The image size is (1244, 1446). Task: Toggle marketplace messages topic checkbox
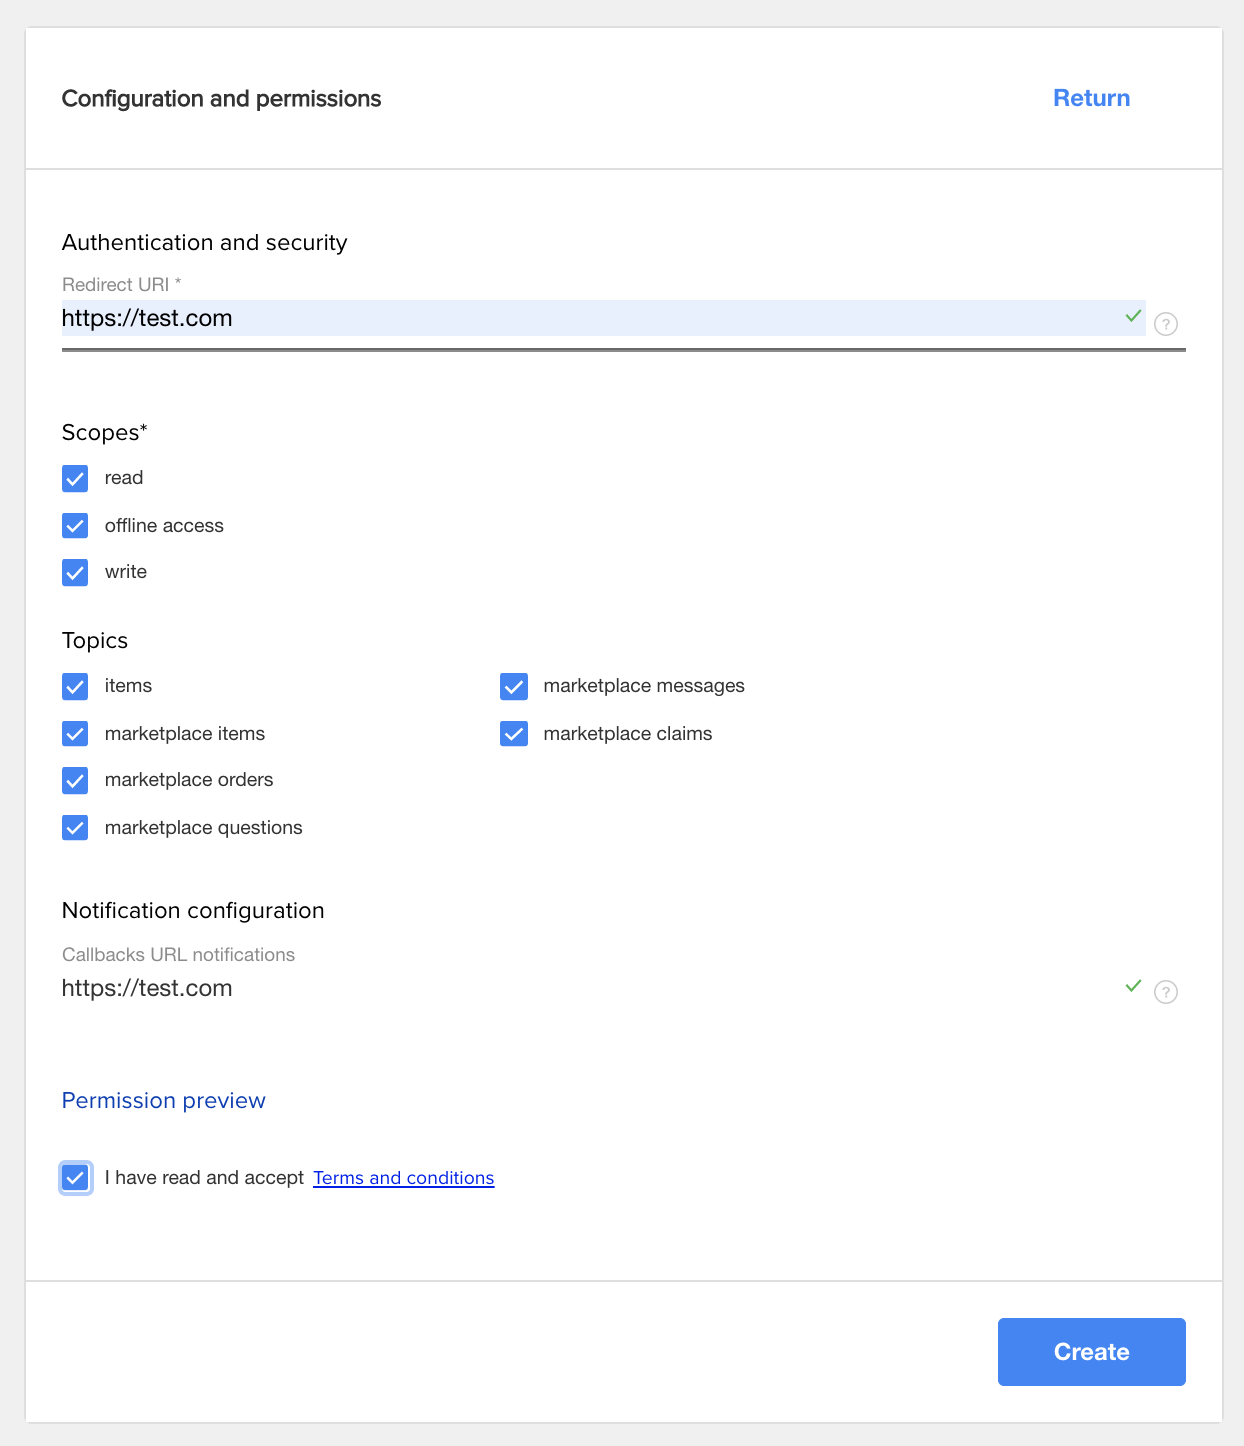(x=514, y=686)
